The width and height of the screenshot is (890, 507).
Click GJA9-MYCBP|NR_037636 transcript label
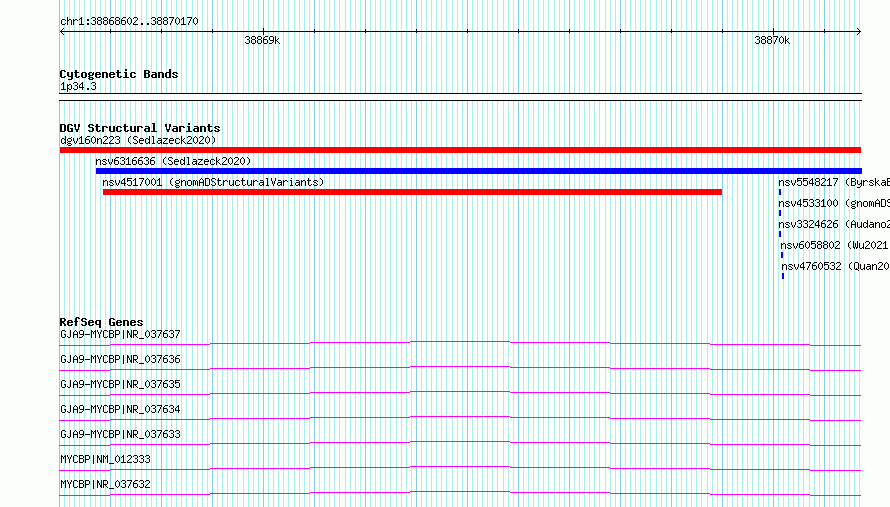pos(120,359)
